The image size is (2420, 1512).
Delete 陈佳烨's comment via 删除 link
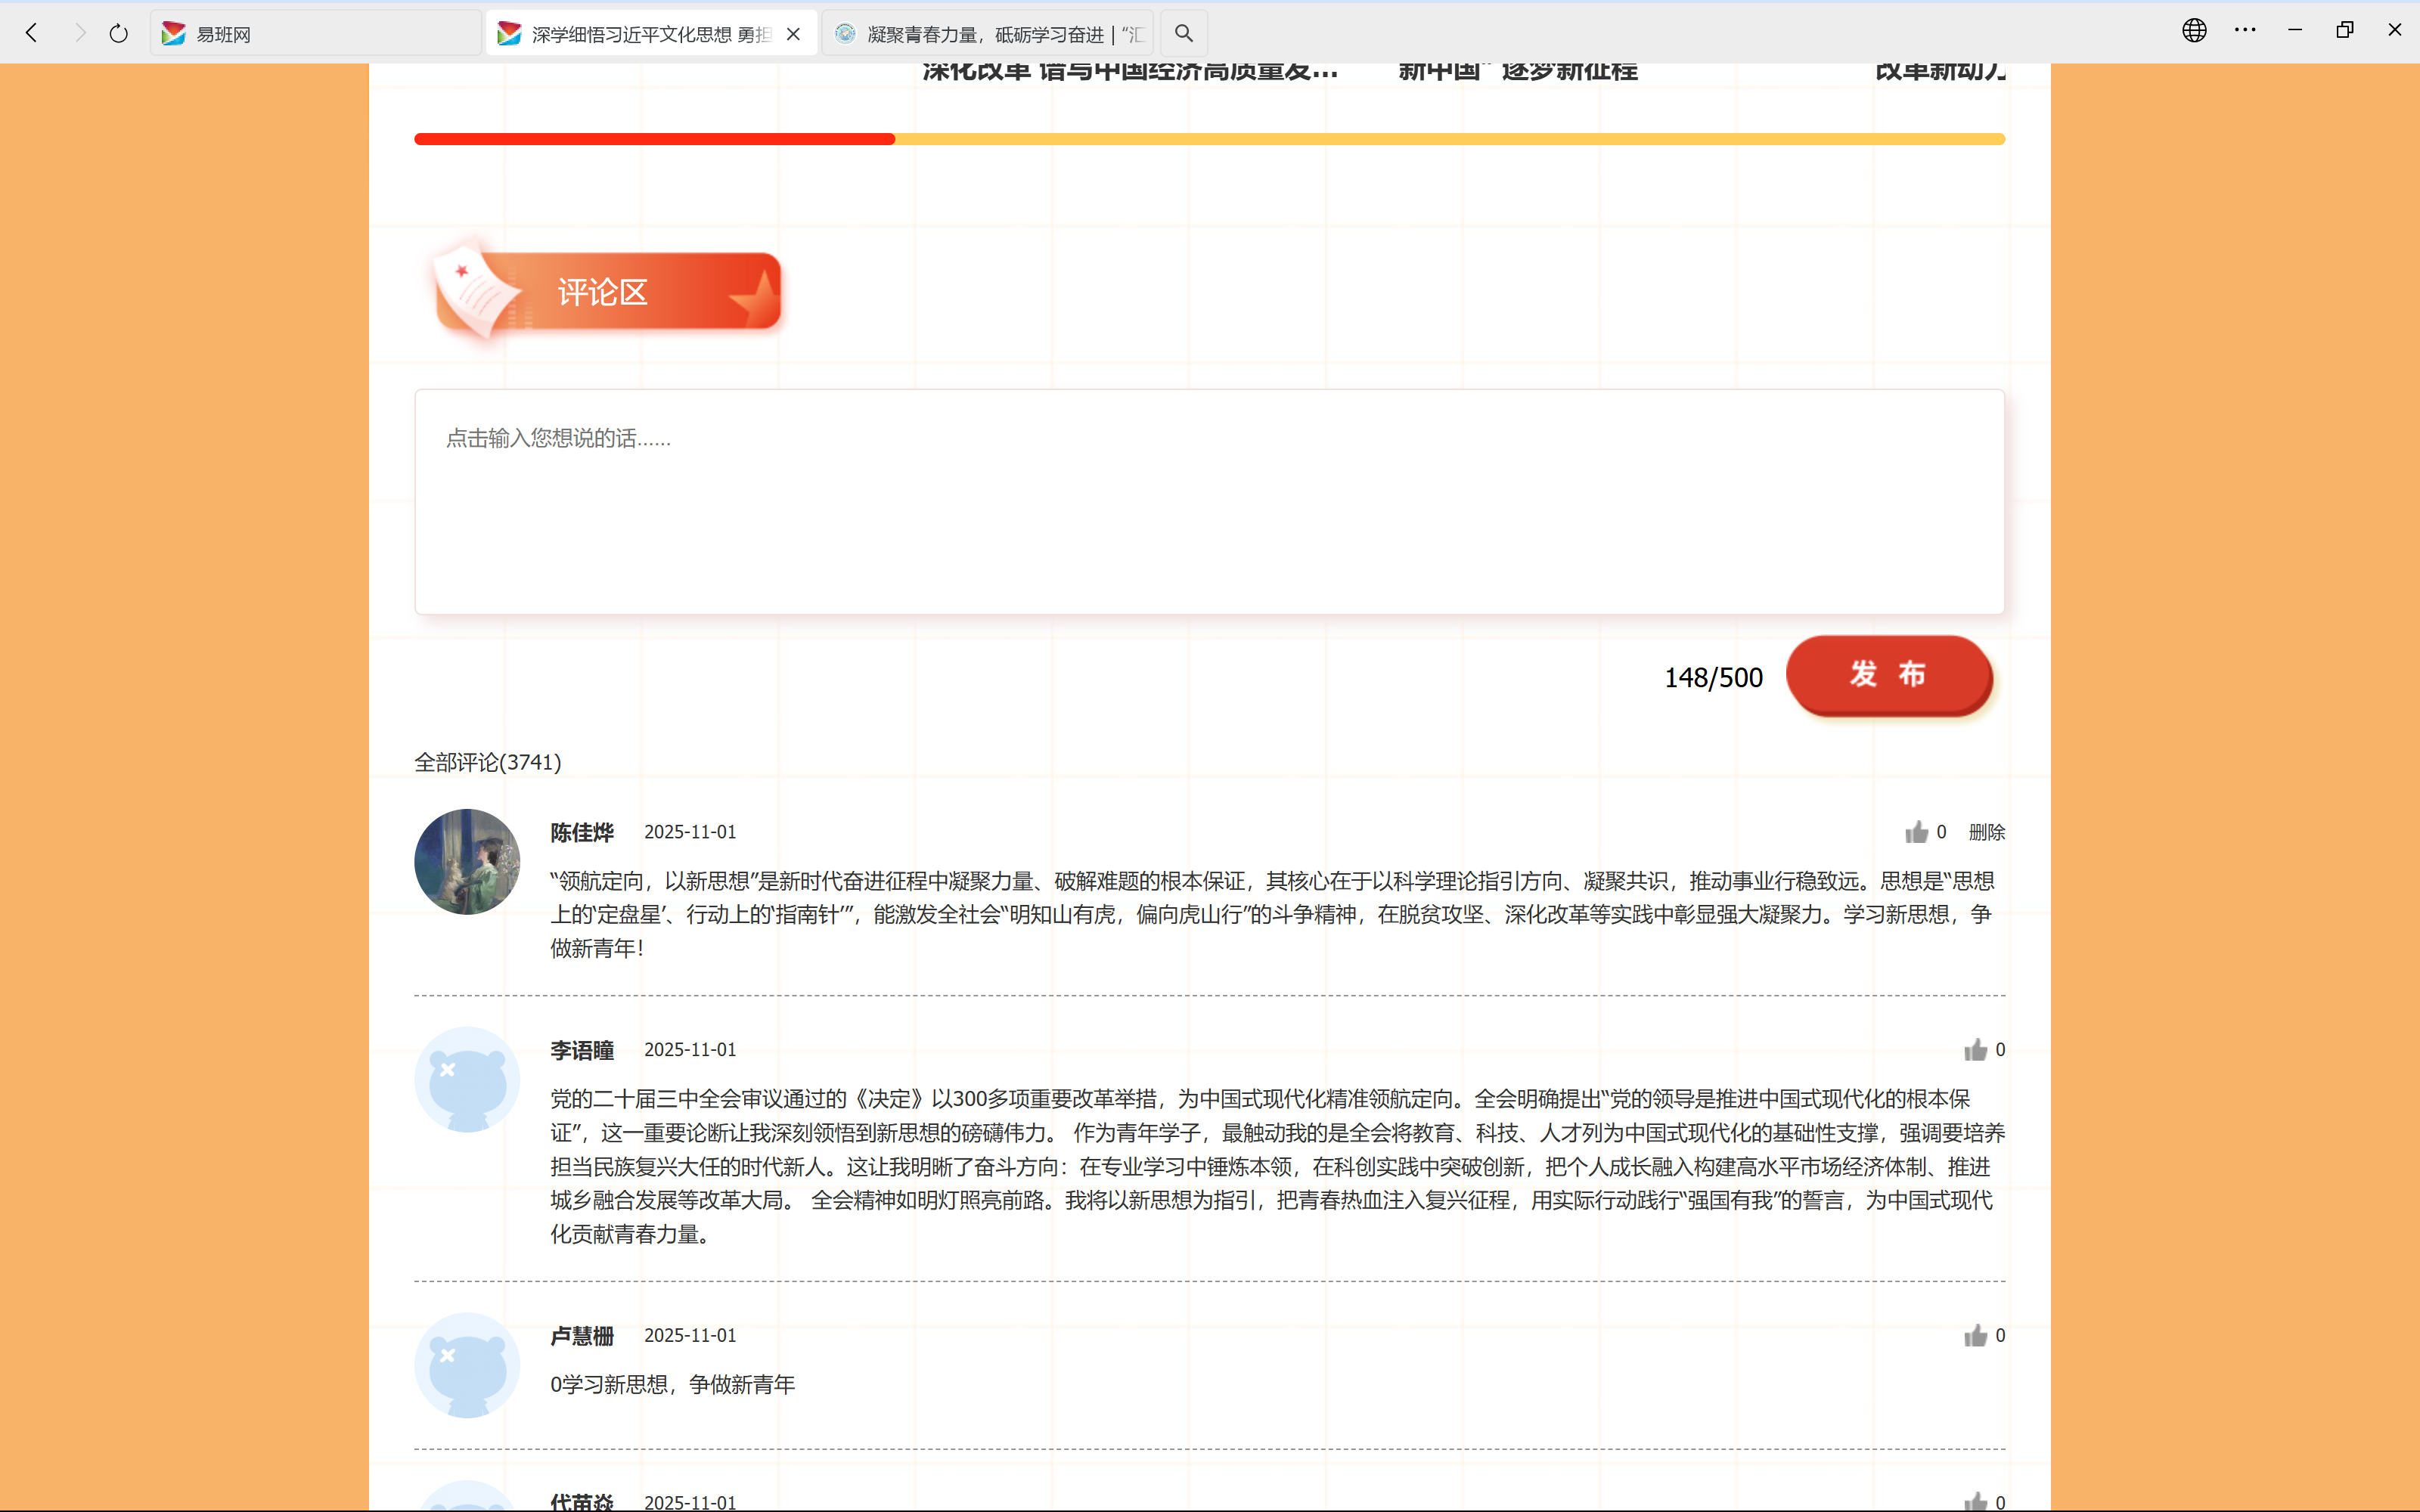click(1986, 832)
